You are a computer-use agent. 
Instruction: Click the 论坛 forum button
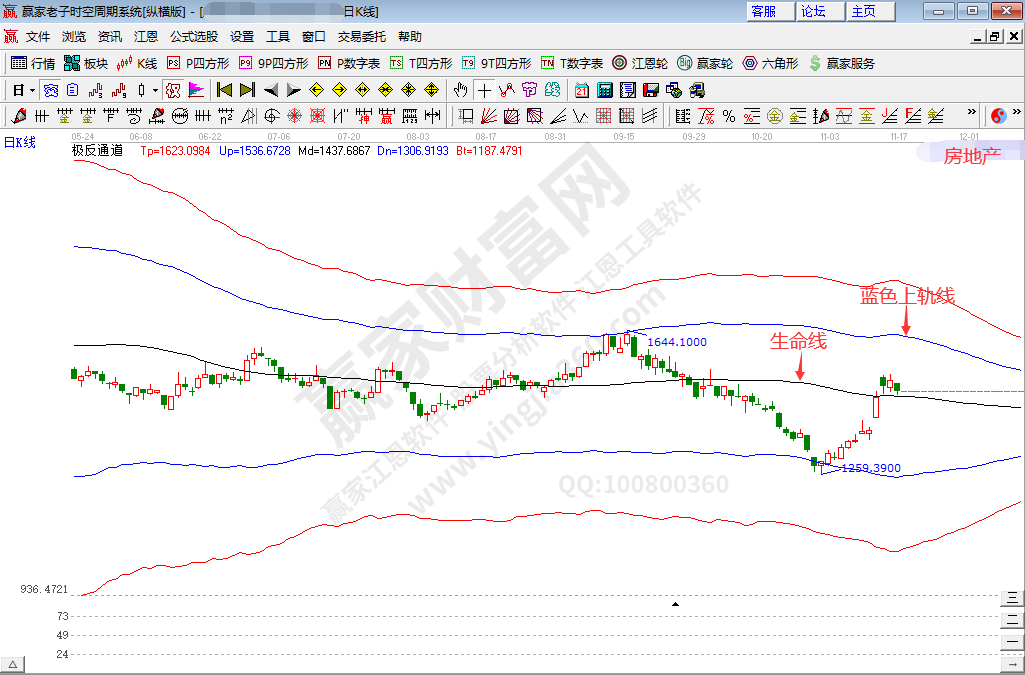[813, 11]
